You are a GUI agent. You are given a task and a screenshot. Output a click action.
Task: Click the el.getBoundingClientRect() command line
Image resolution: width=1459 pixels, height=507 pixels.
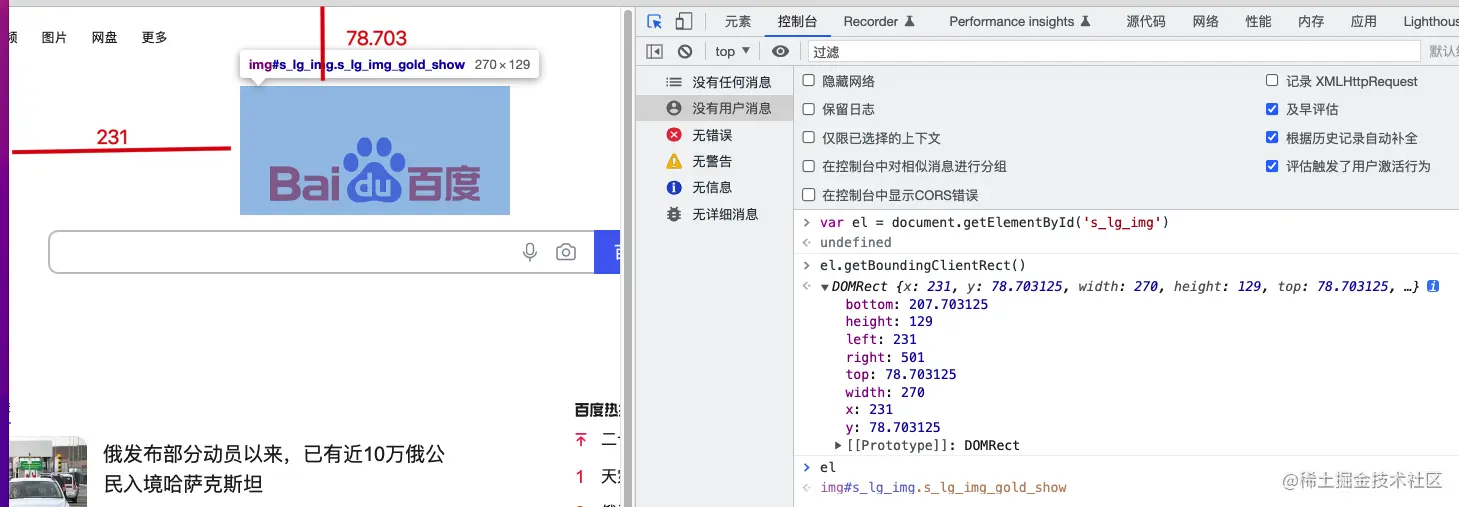pyautogui.click(x=923, y=265)
